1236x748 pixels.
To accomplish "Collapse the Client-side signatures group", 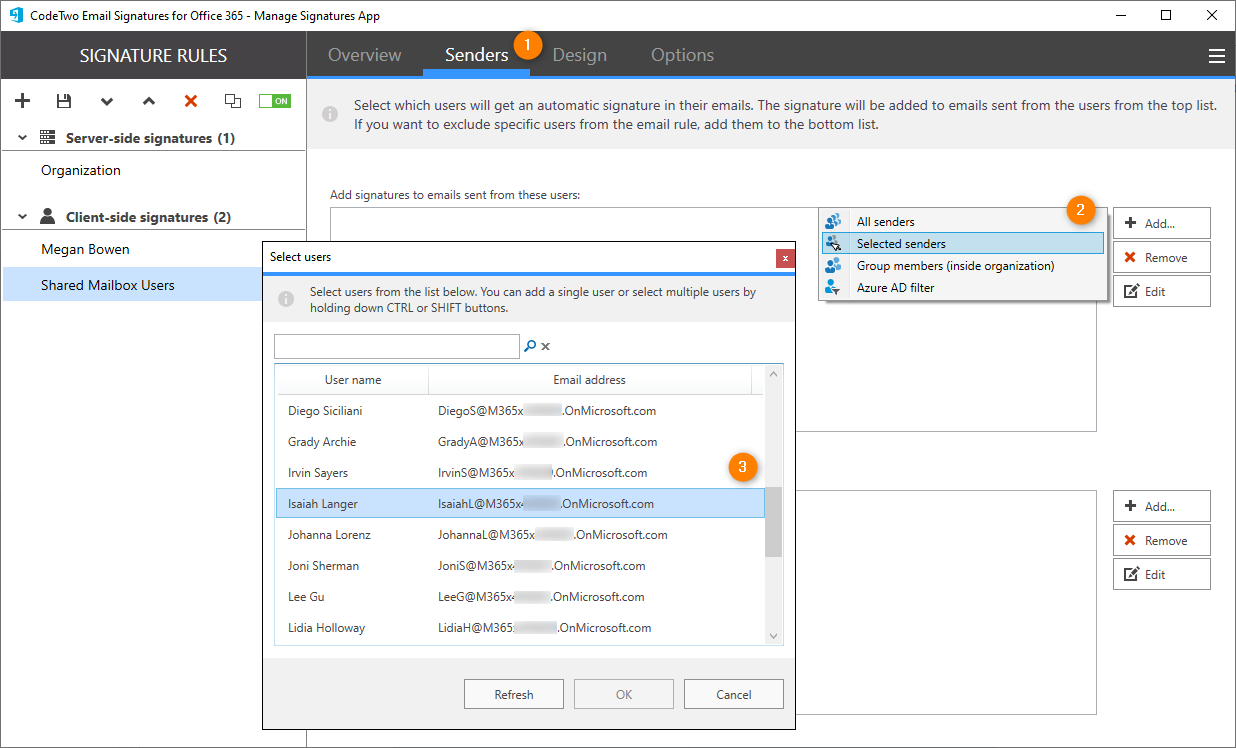I will click(x=20, y=216).
